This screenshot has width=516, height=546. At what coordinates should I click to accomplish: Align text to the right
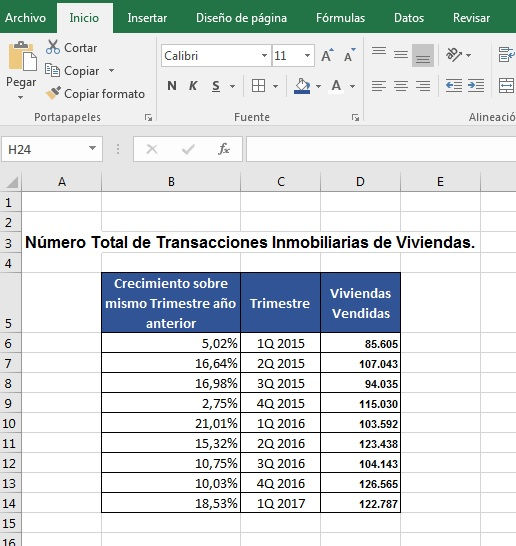[423, 86]
